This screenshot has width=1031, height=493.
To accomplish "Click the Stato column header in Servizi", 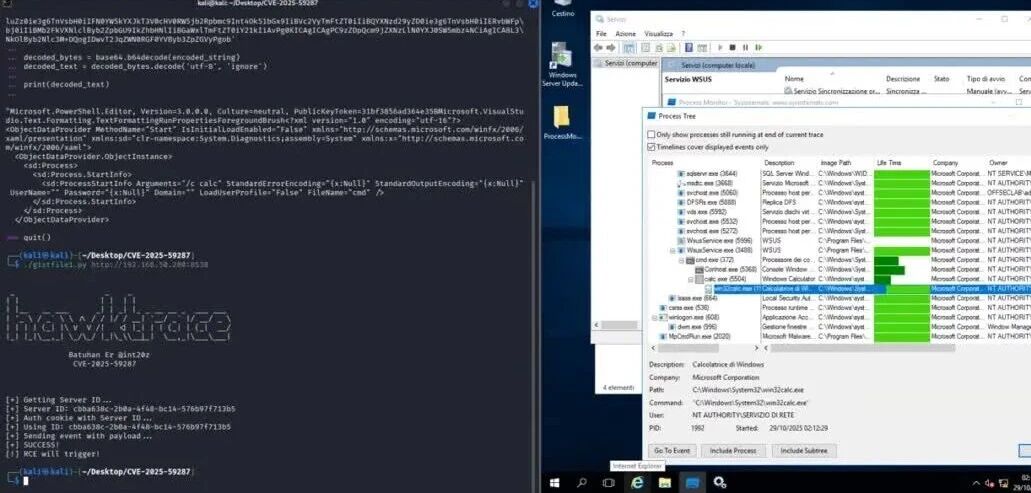I will (x=942, y=79).
